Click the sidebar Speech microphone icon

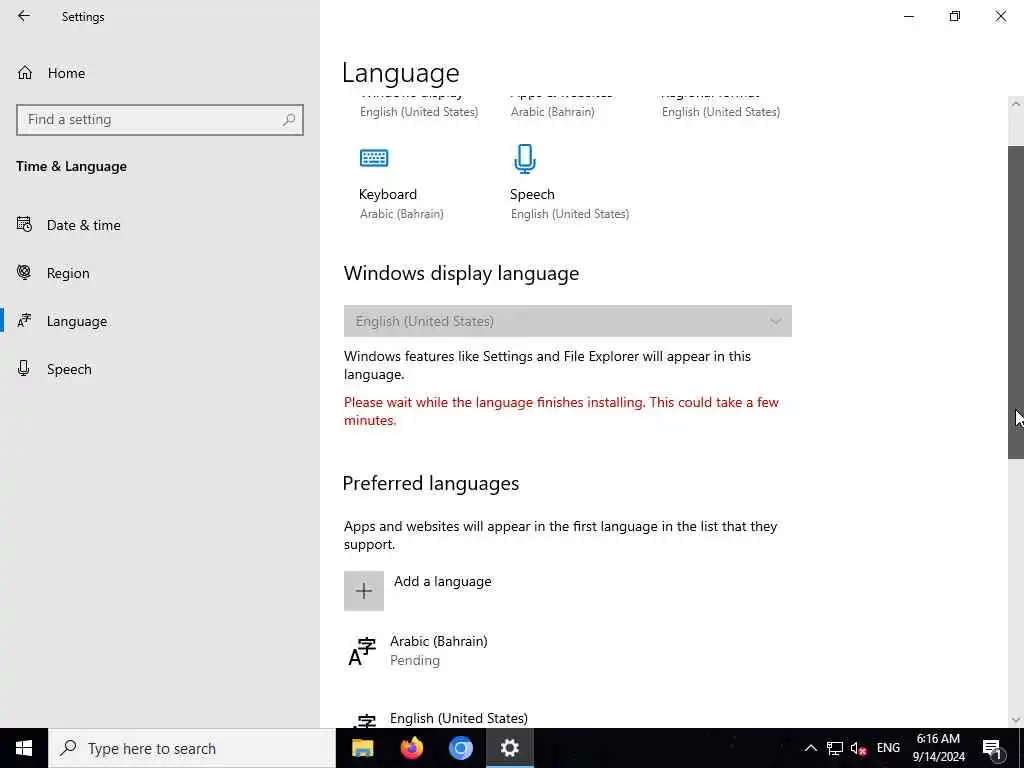24,368
